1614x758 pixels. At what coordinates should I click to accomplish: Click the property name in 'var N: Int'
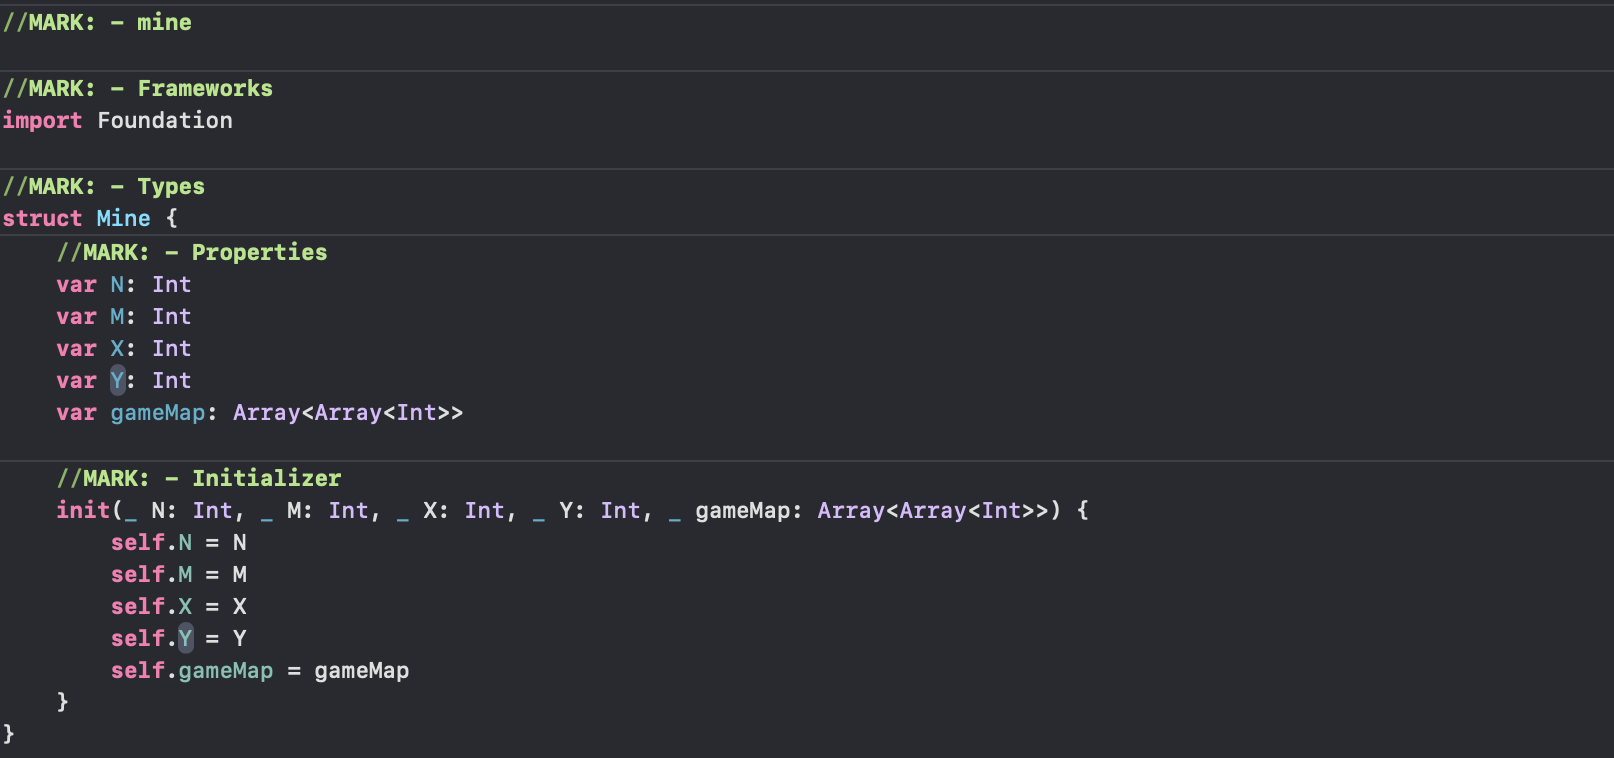(x=117, y=284)
